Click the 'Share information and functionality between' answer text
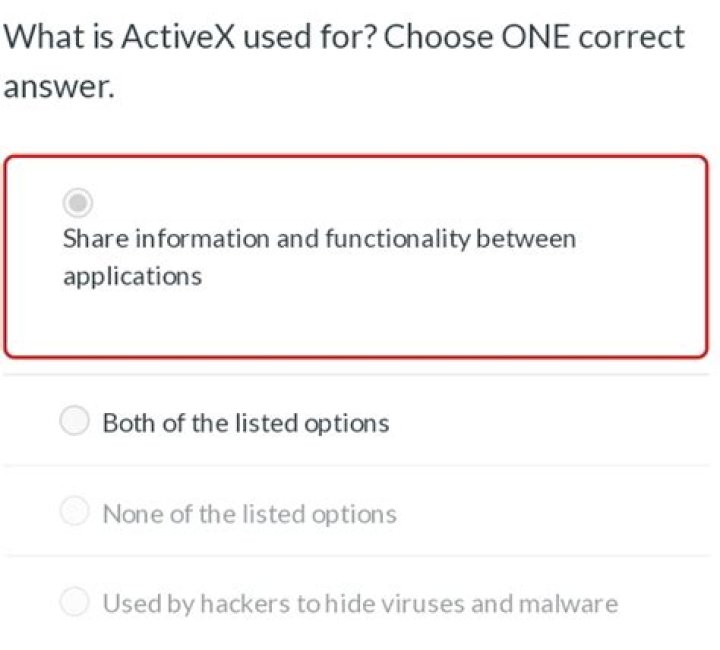The width and height of the screenshot is (720, 650). coord(319,239)
